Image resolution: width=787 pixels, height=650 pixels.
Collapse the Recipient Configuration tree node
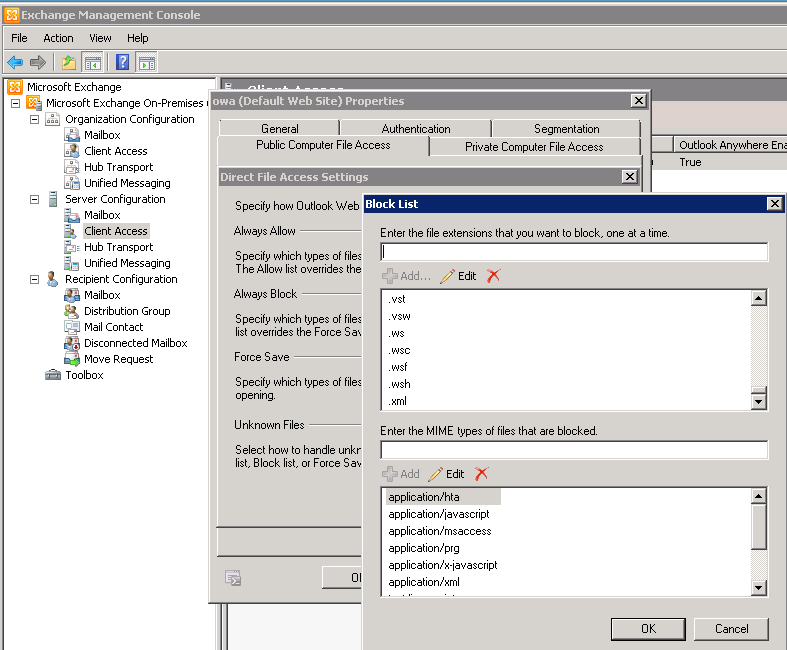(x=34, y=279)
